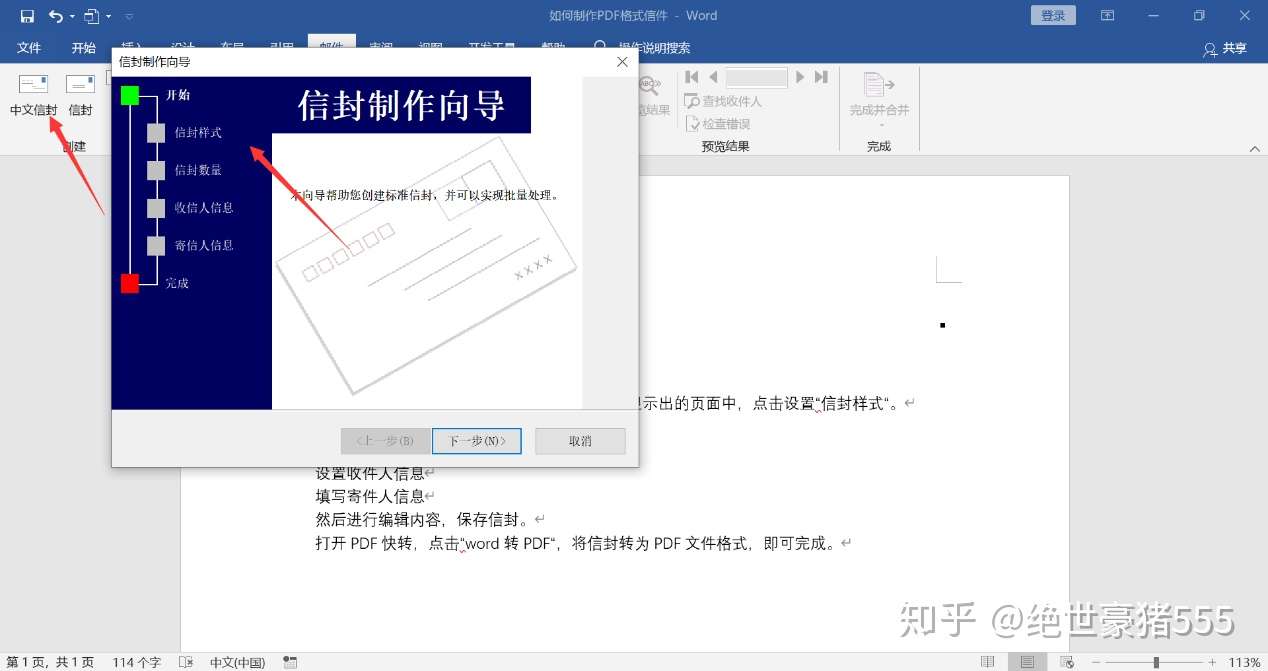Open 完成并合并 finish and merge dropdown
Viewport: 1268px width, 671px height.
point(879,99)
